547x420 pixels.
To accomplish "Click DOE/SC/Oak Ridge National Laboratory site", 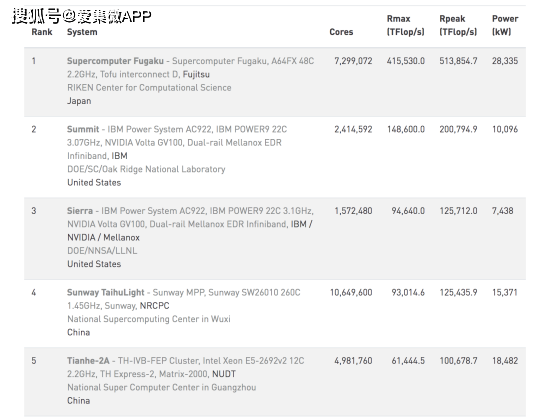I will pyautogui.click(x=146, y=170).
